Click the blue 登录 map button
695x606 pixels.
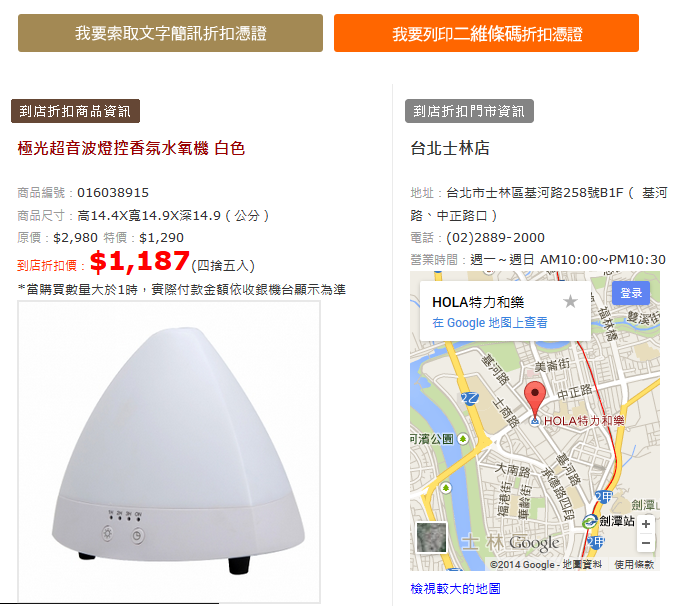tap(631, 293)
